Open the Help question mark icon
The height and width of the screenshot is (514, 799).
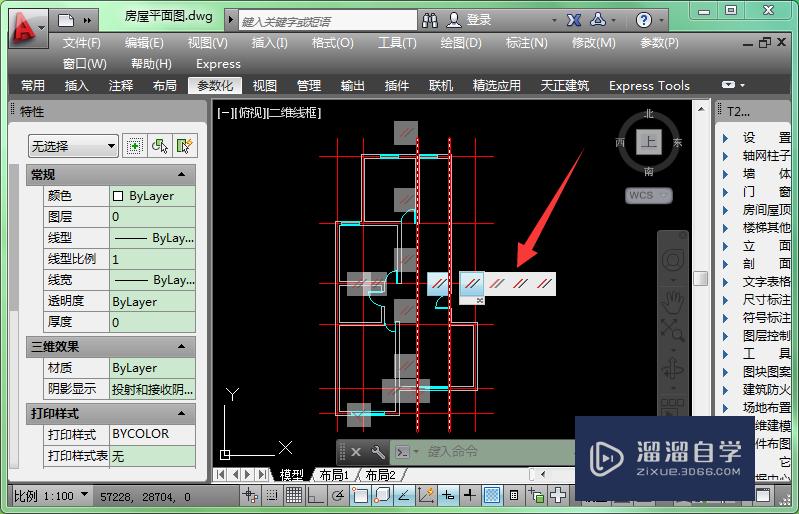pyautogui.click(x=644, y=20)
